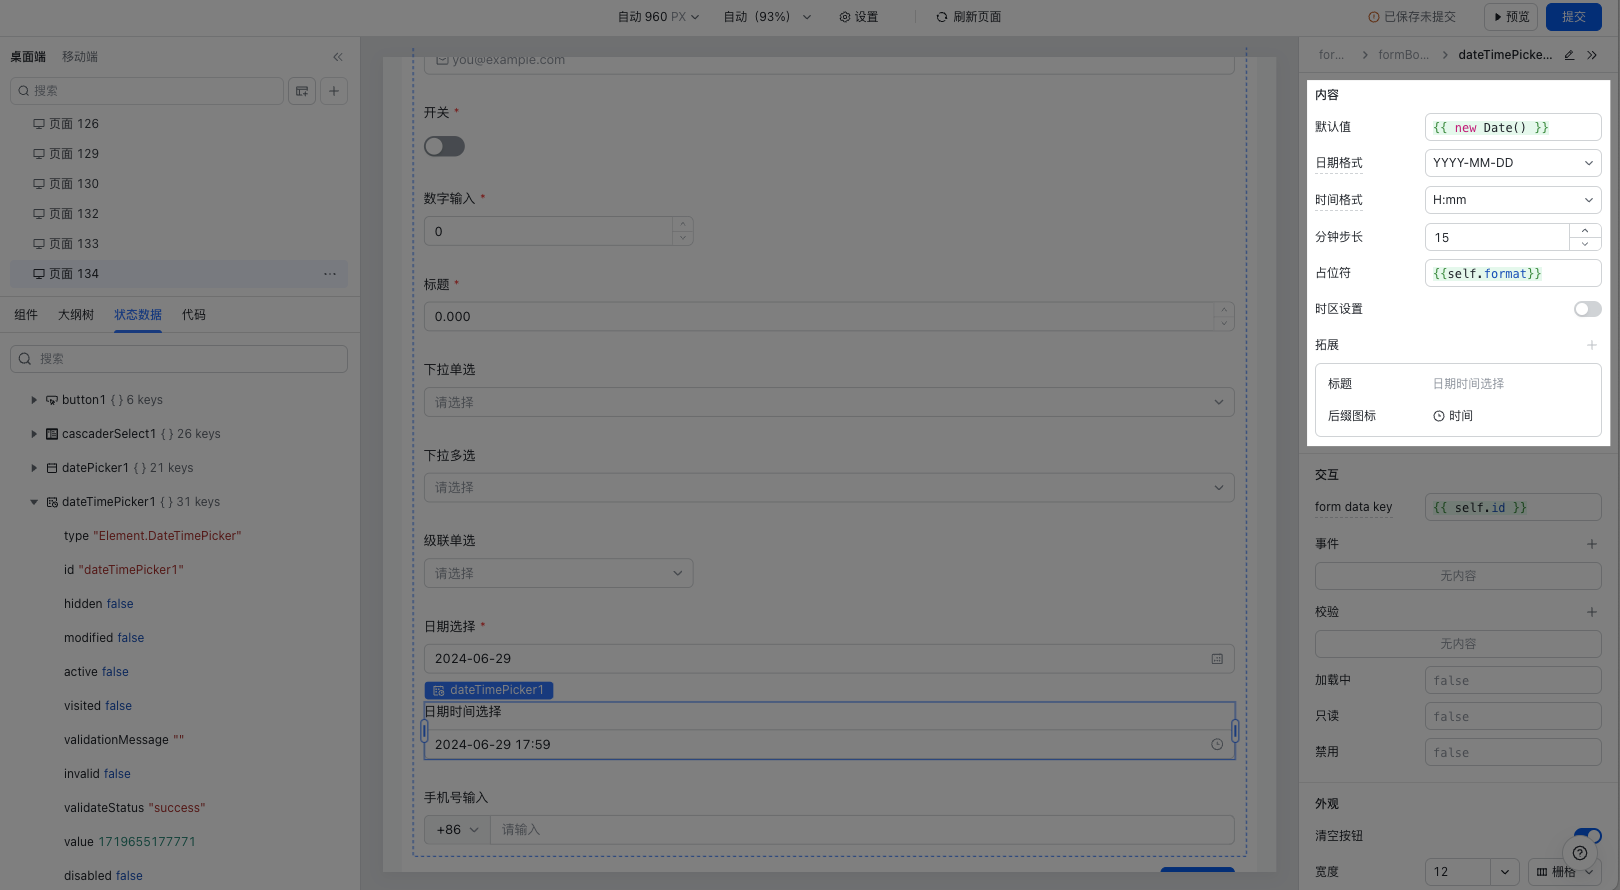This screenshot has width=1620, height=890.
Task: Open the +86 country code dropdown
Action: [457, 830]
